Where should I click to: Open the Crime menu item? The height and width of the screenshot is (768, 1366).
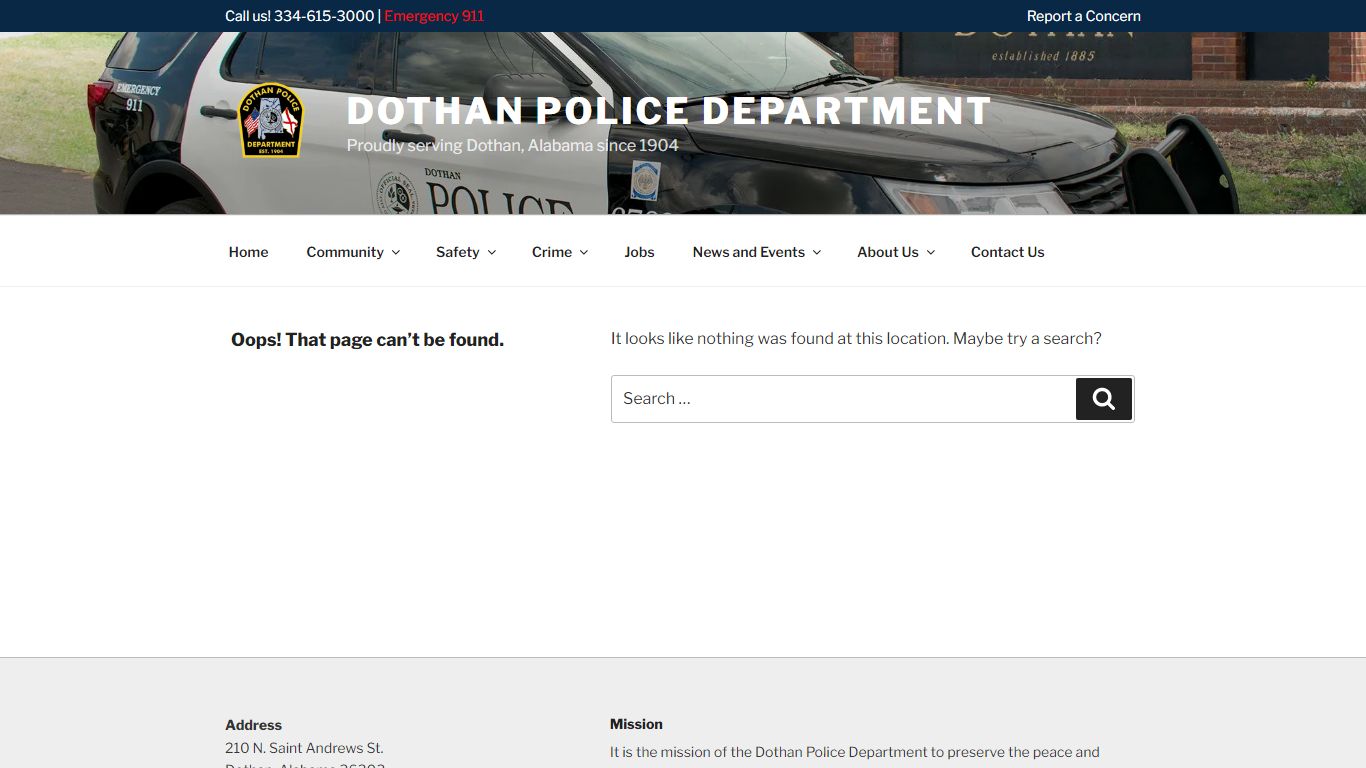pos(552,252)
